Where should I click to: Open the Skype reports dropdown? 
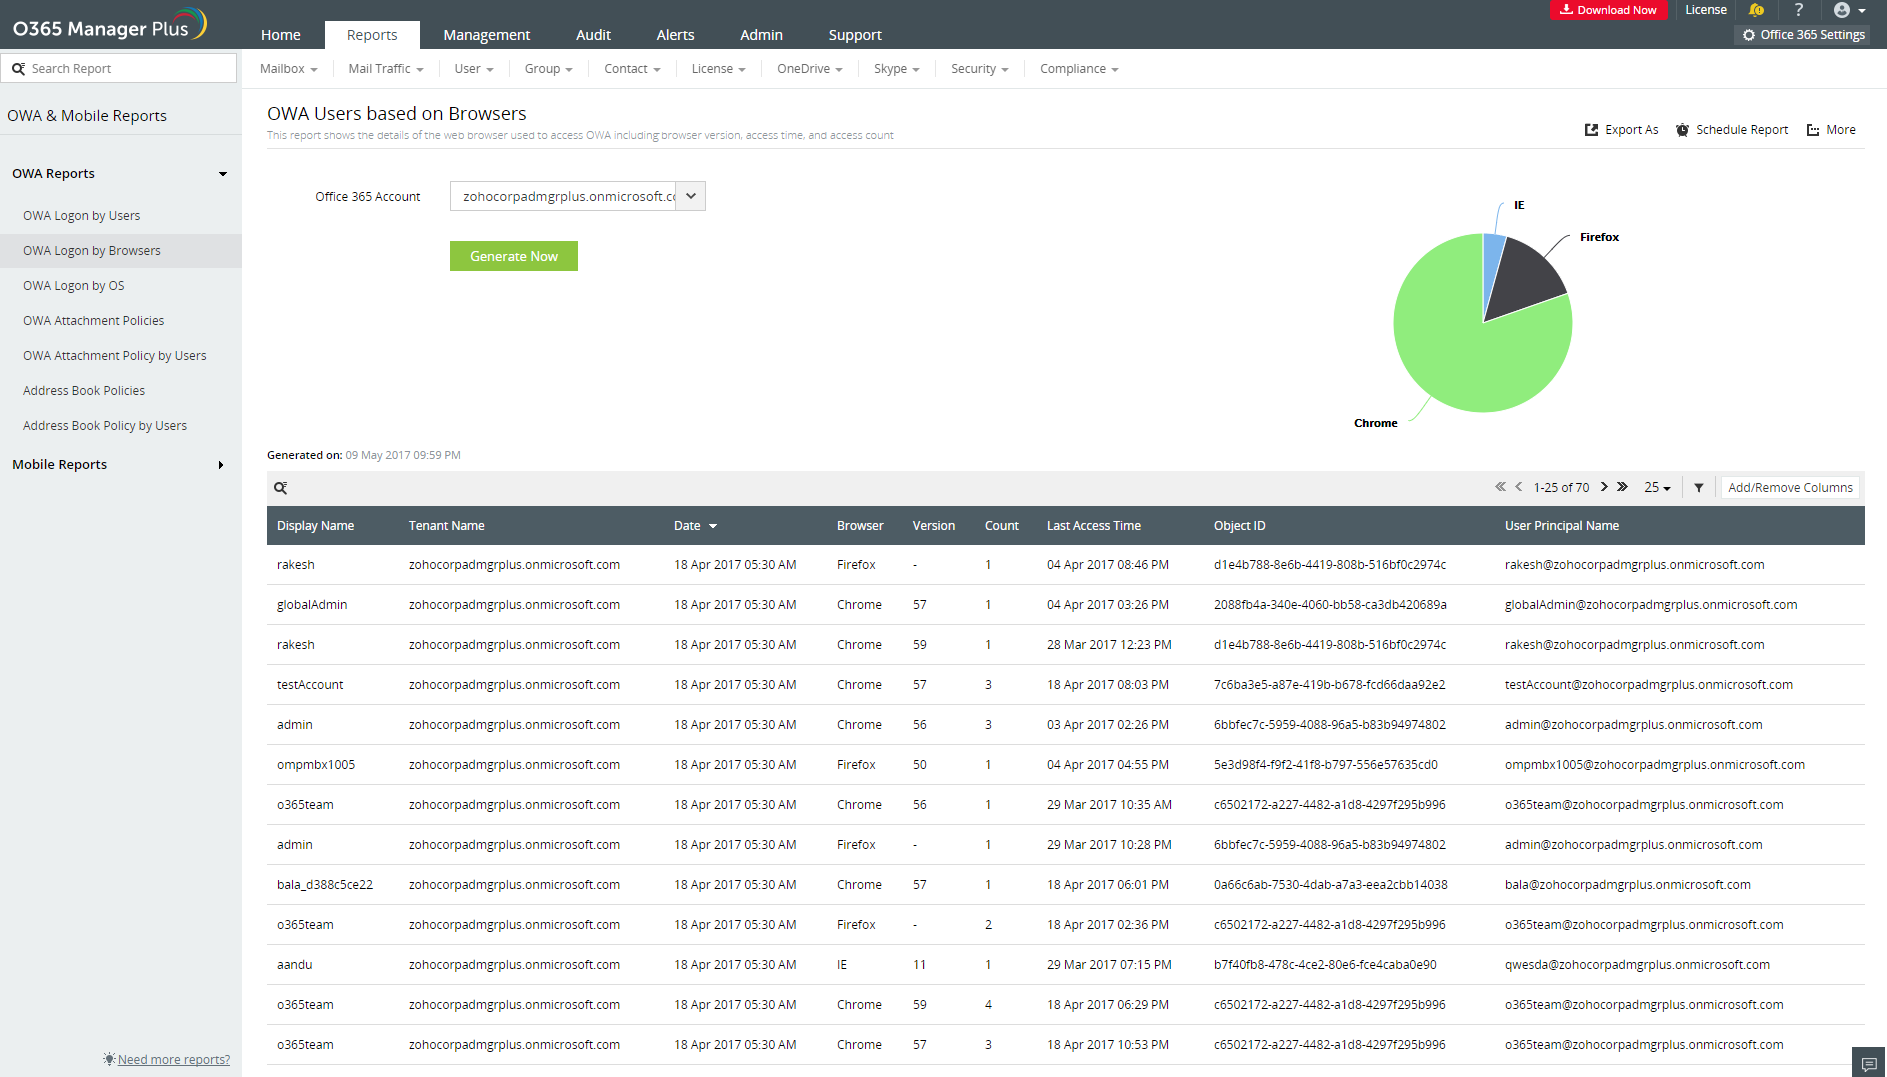(x=896, y=69)
